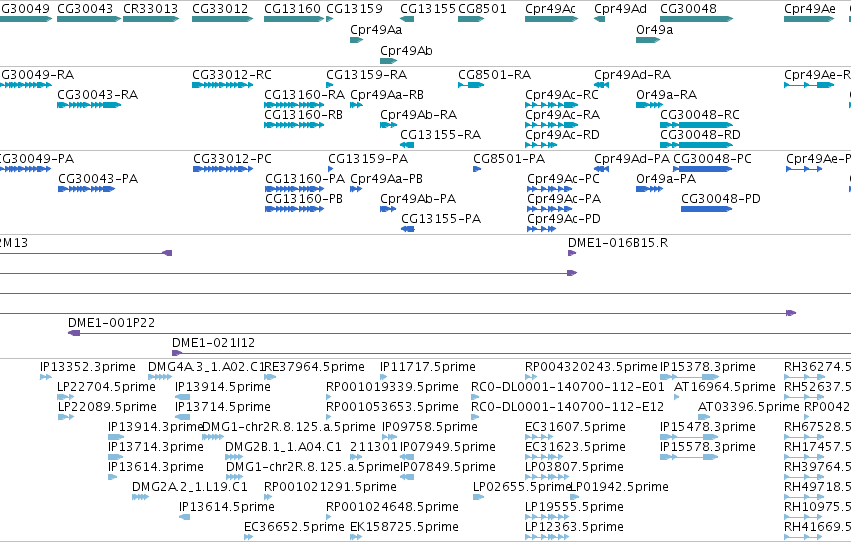Select protein Cpr49Ab-PA
Image resolution: width=851 pixels, height=542 pixels.
pos(388,209)
